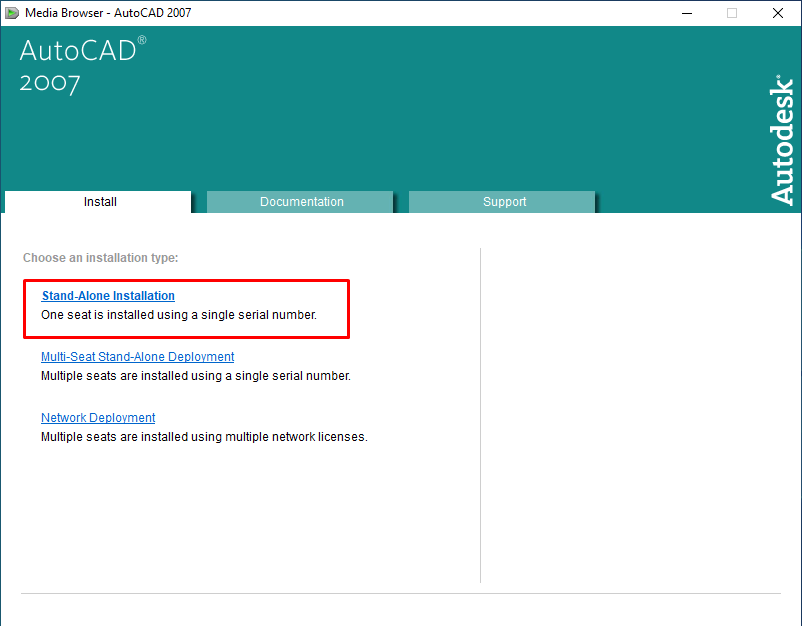Start the Stand-Alone Installation

pyautogui.click(x=108, y=296)
